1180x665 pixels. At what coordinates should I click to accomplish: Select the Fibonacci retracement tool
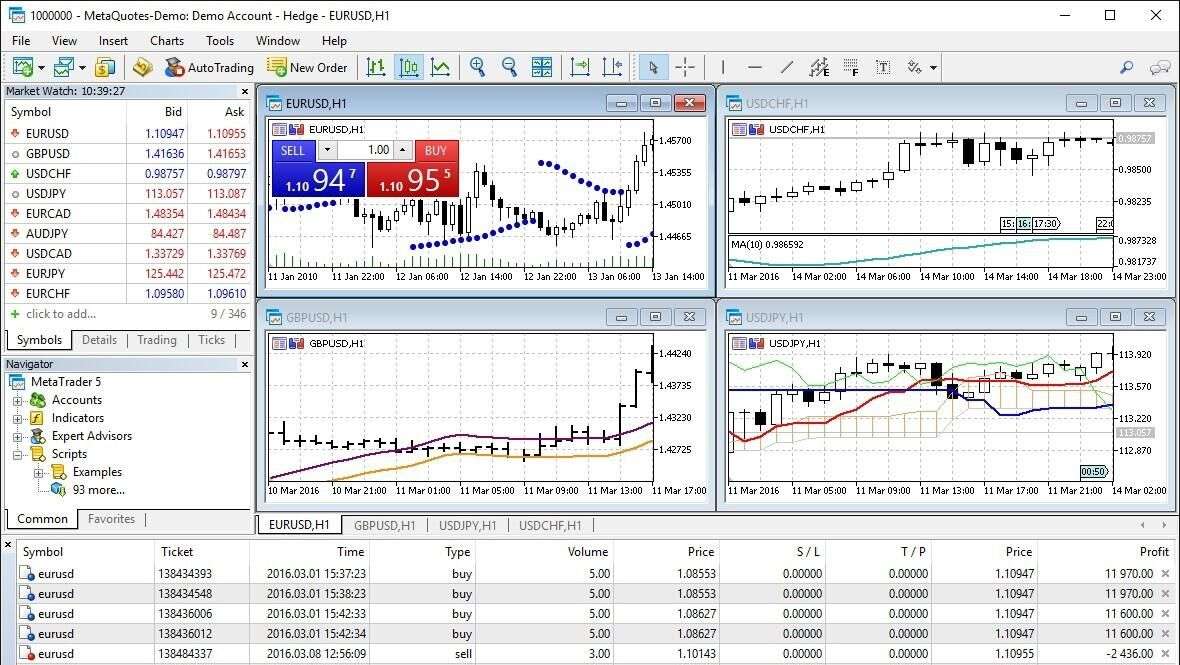851,68
